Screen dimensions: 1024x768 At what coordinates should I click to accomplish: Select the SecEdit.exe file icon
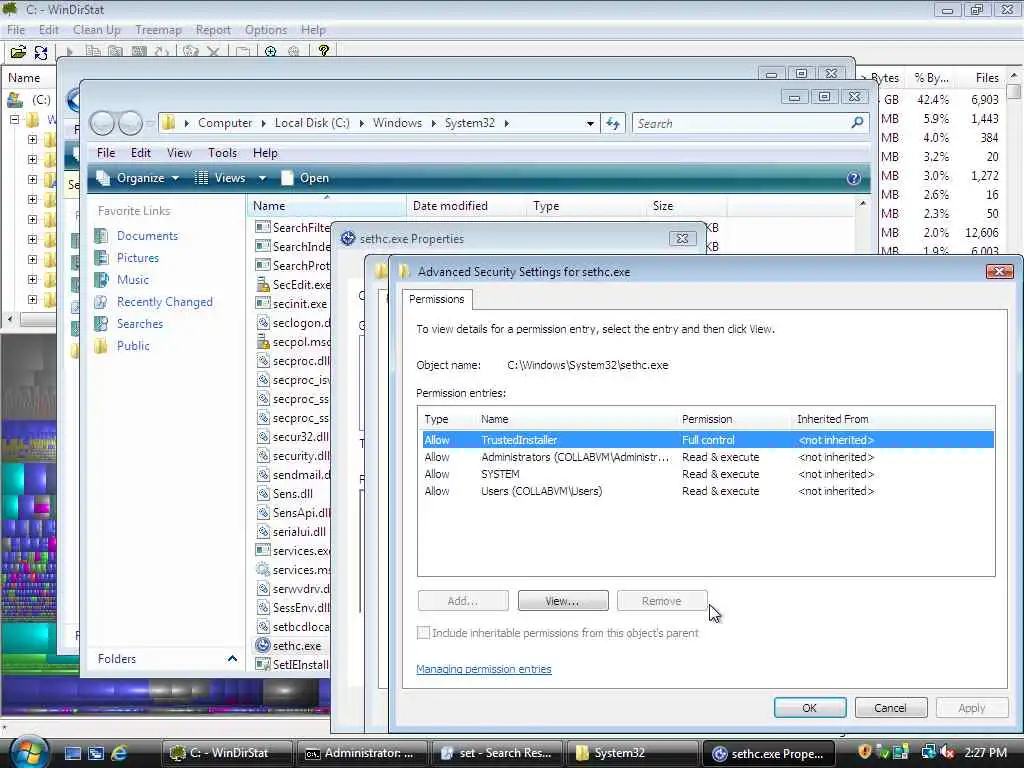263,284
